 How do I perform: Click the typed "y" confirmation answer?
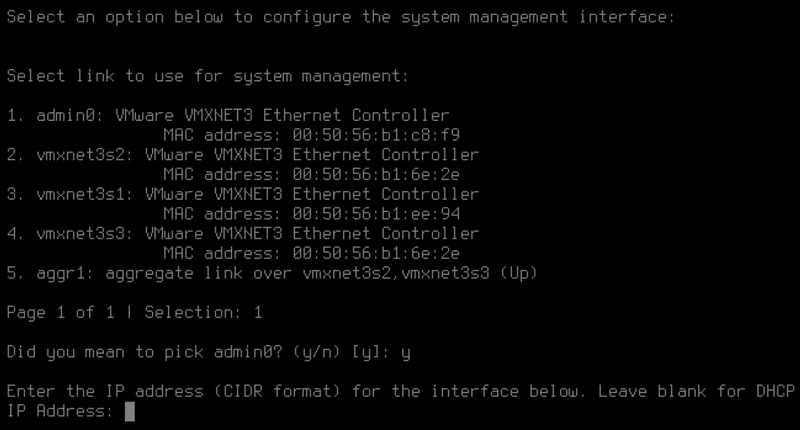406,352
